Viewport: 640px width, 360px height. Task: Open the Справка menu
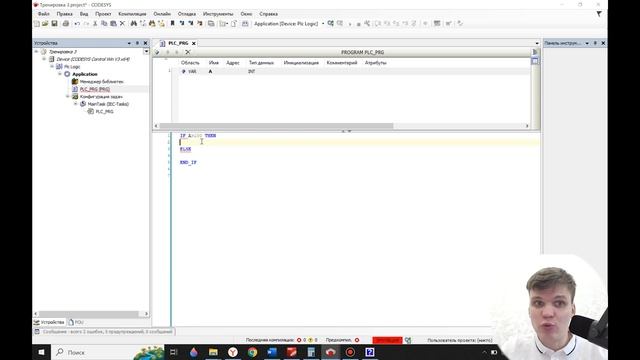(x=268, y=14)
